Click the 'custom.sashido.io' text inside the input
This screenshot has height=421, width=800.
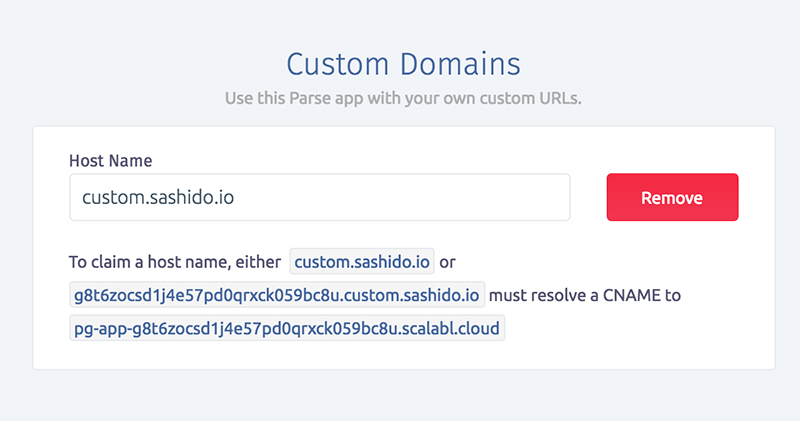(158, 197)
